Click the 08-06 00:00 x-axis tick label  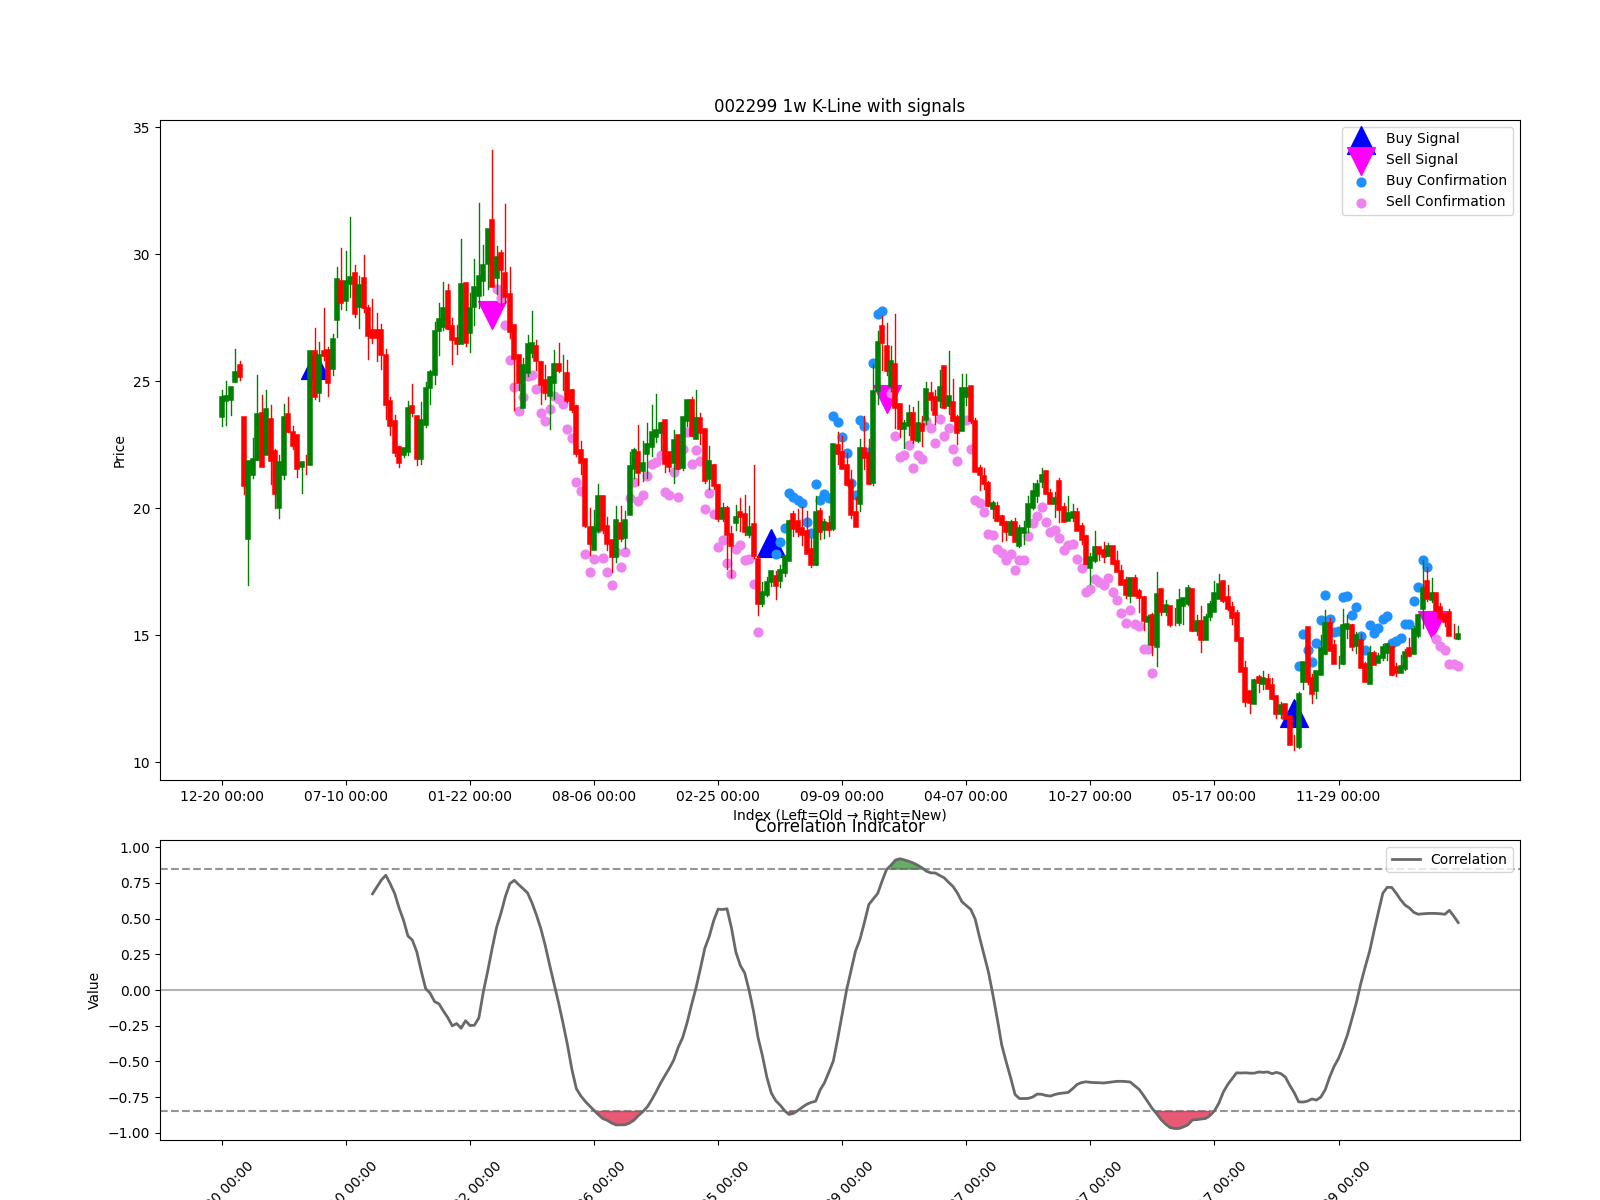pyautogui.click(x=594, y=797)
